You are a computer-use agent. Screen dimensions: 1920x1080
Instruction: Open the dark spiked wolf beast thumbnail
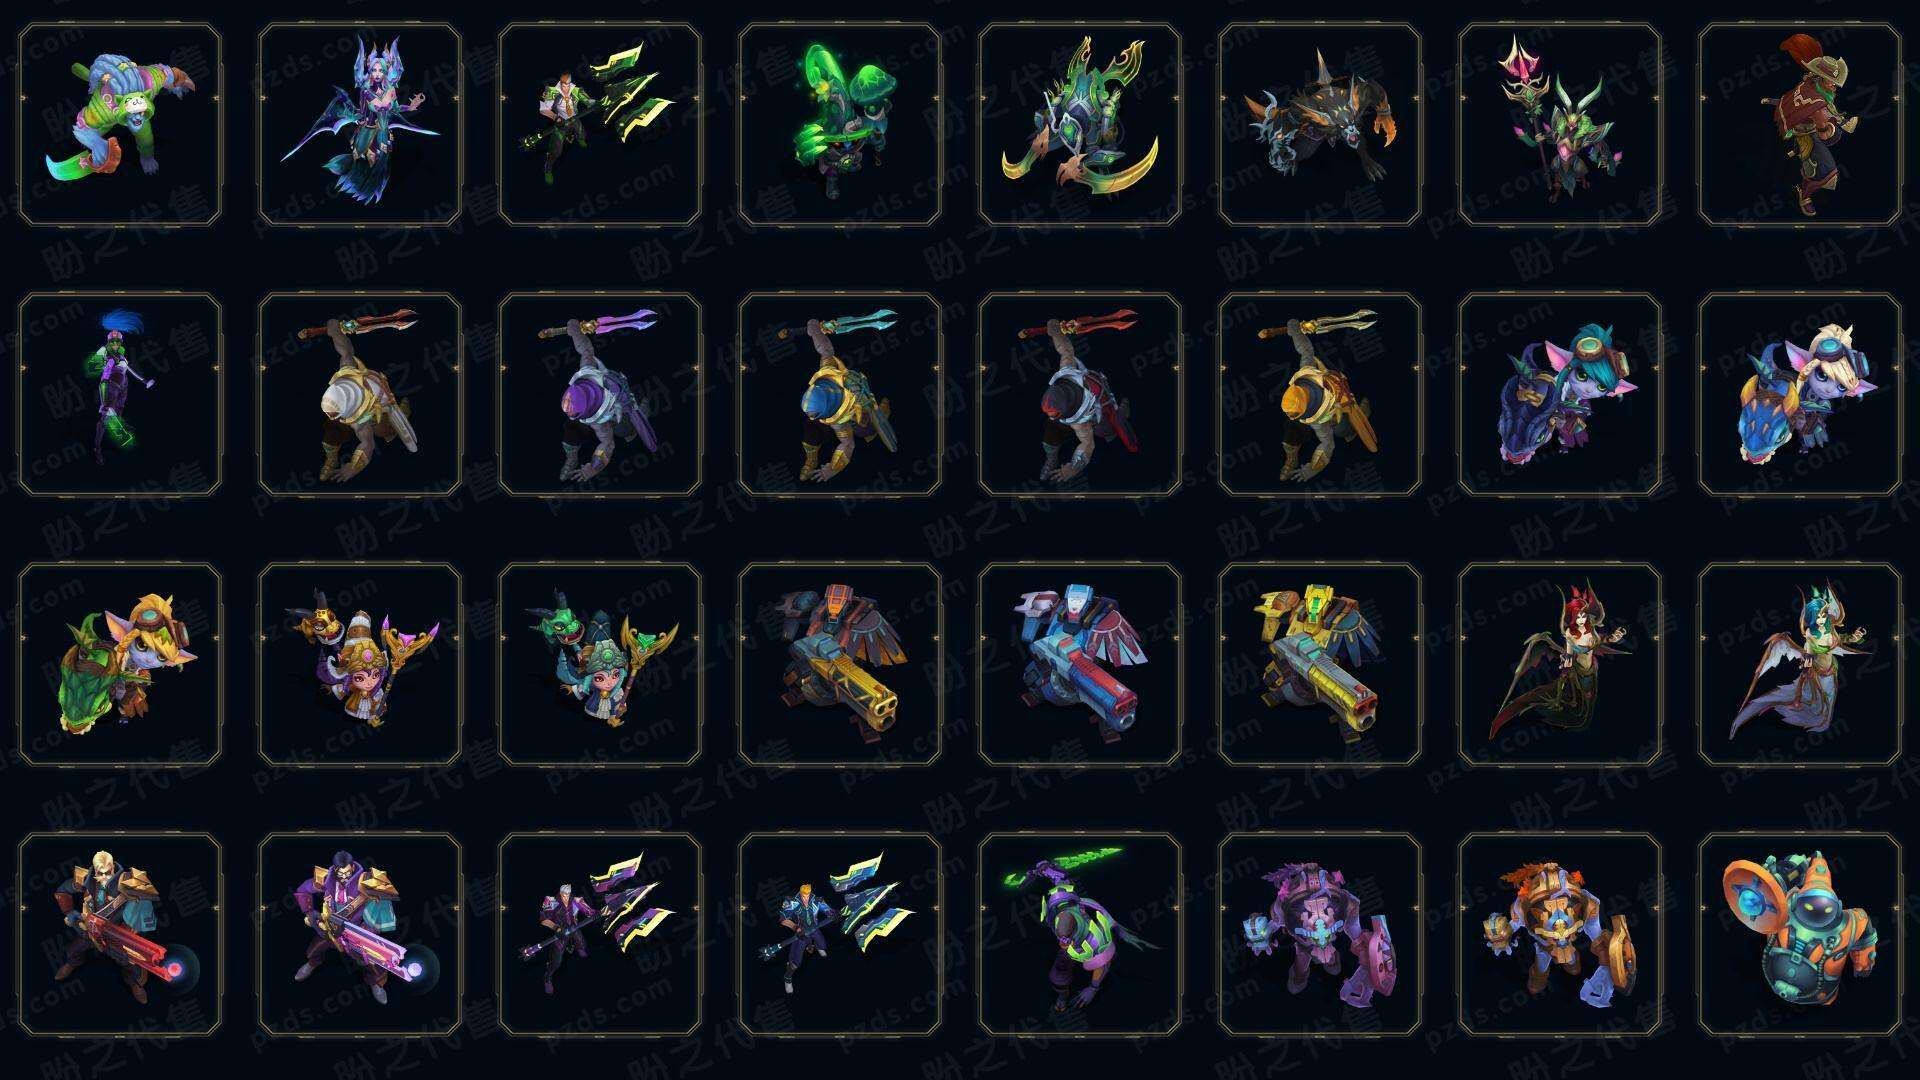[1320, 125]
